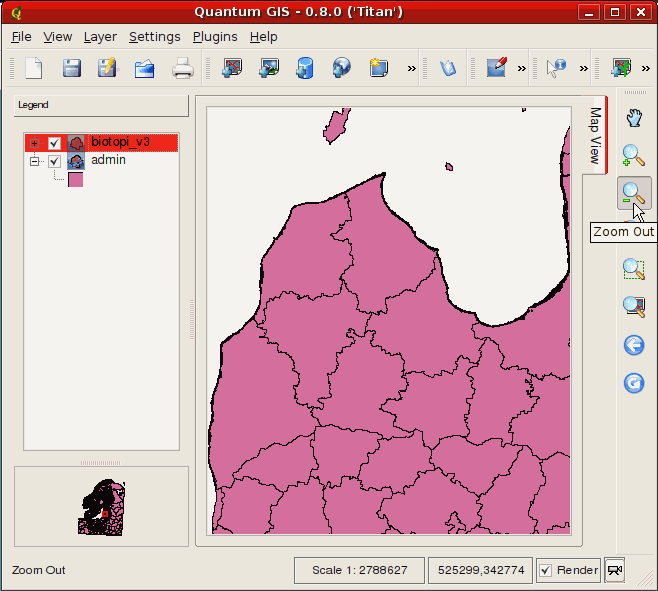
Task: Add a vector layer icon
Action: point(232,68)
